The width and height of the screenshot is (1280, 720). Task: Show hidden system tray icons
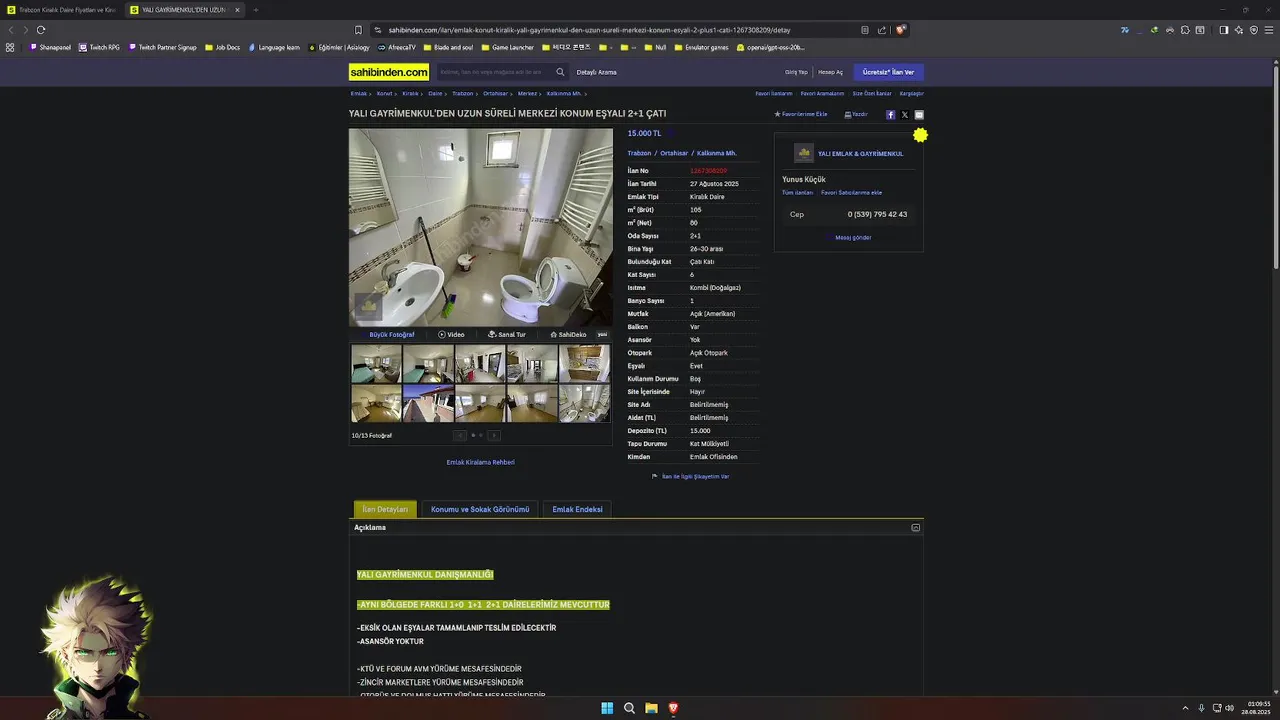[1185, 708]
